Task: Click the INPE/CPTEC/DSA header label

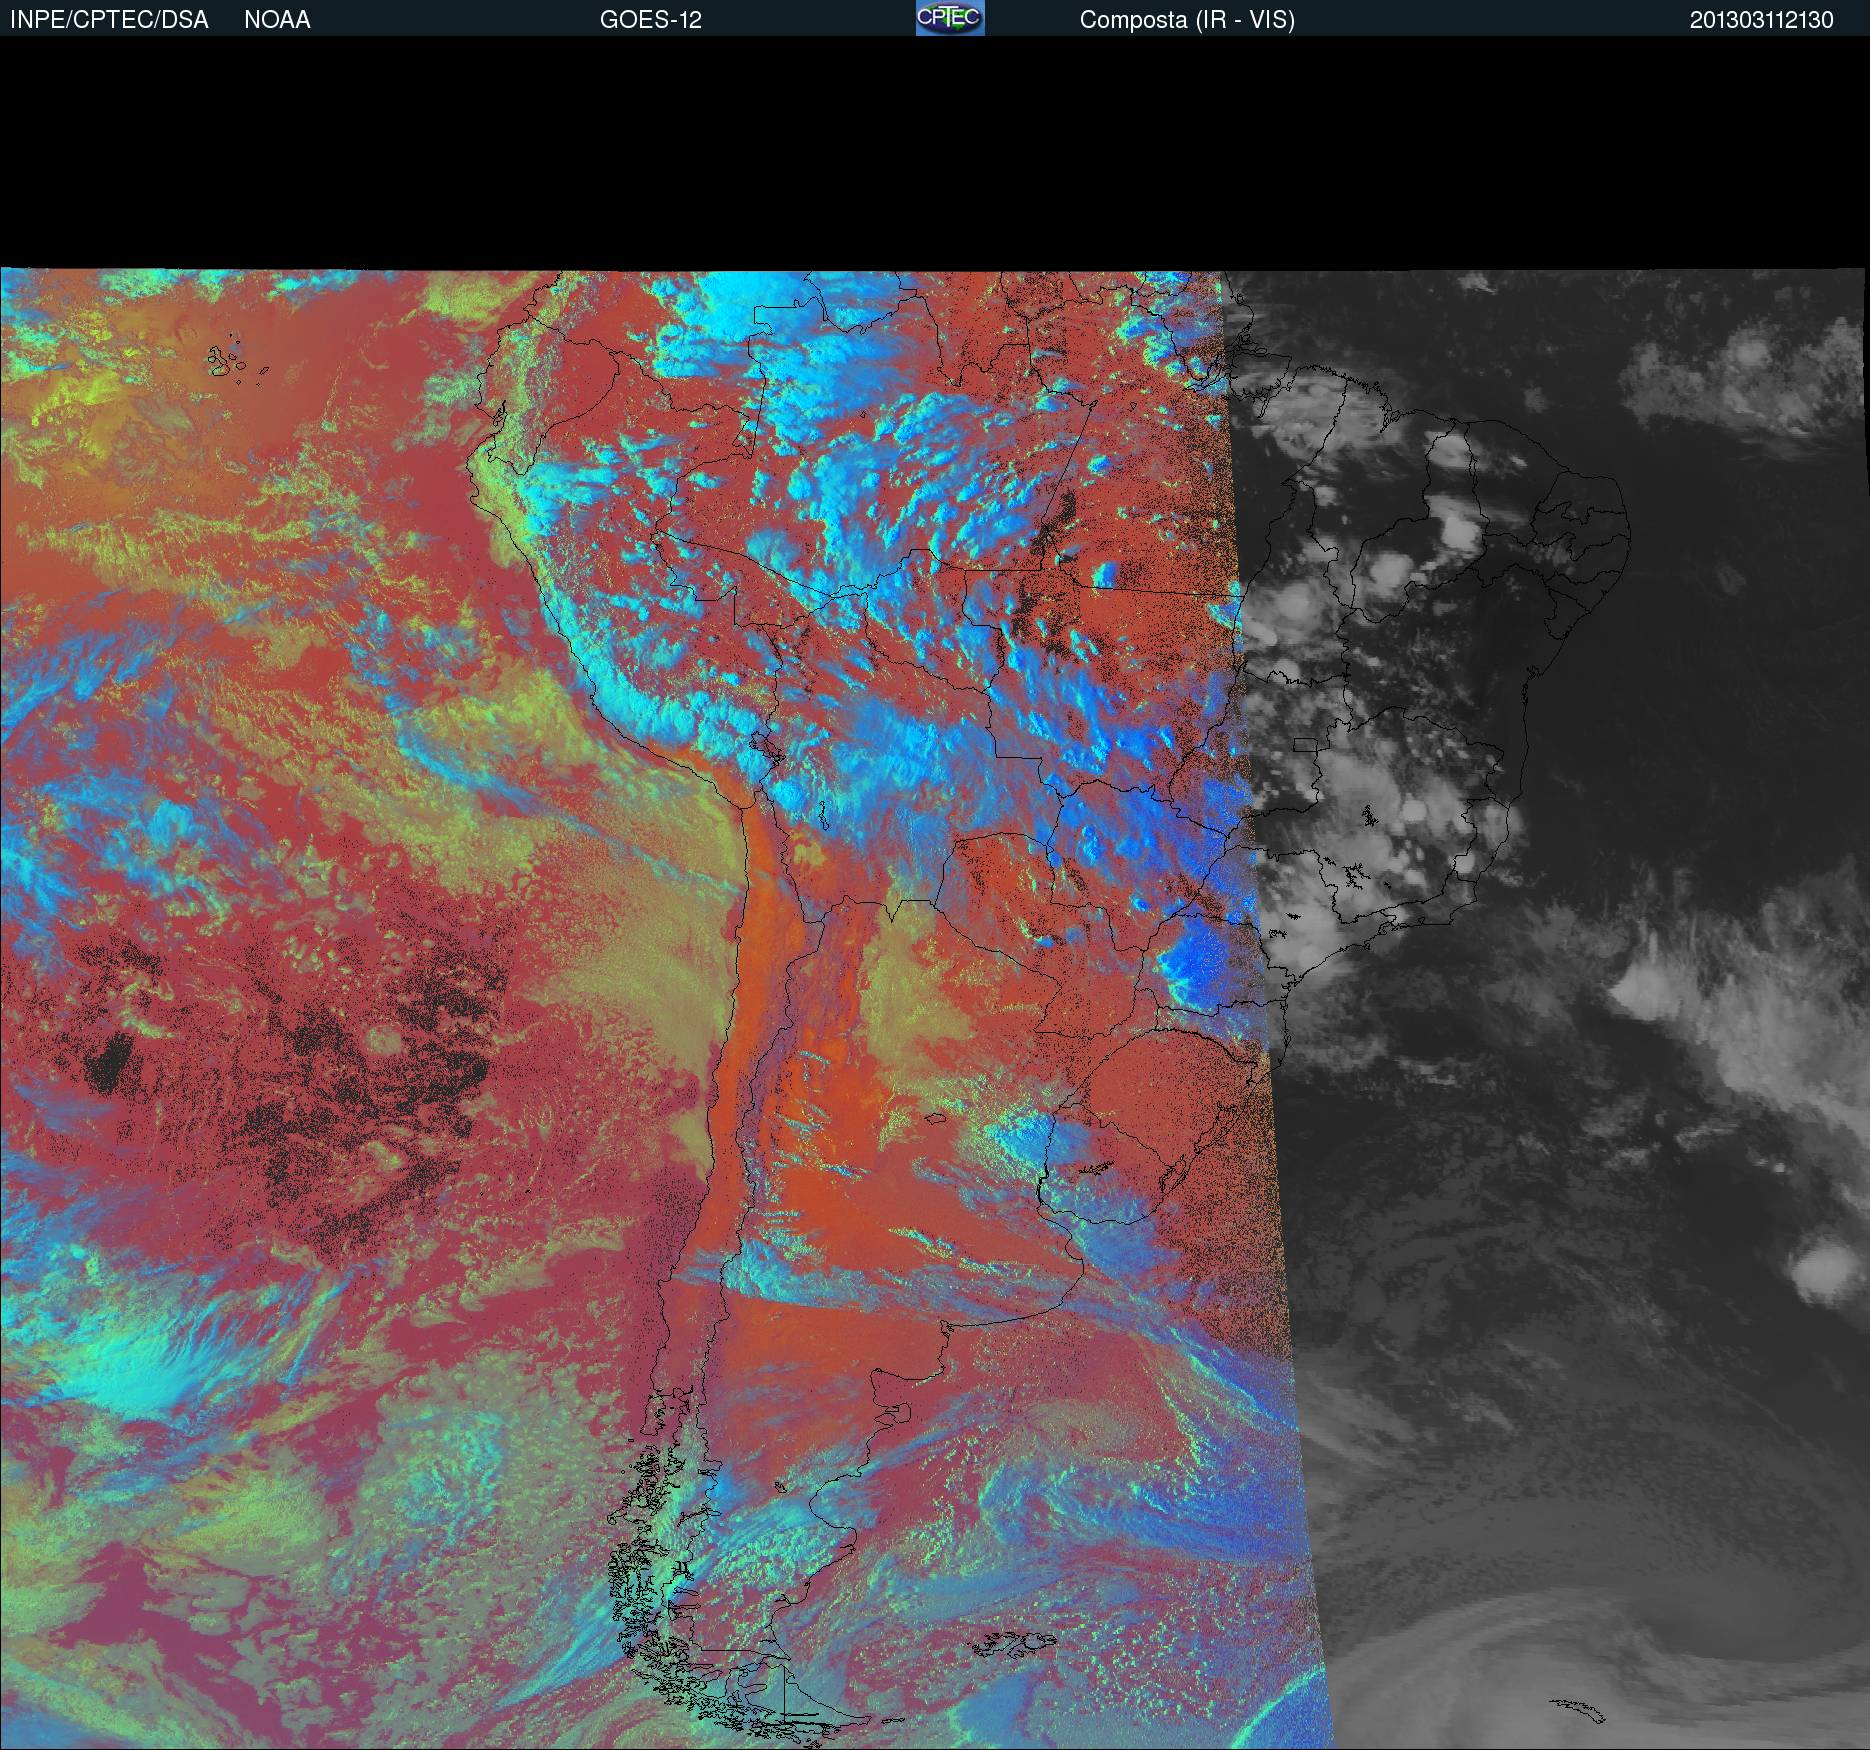Action: (109, 20)
